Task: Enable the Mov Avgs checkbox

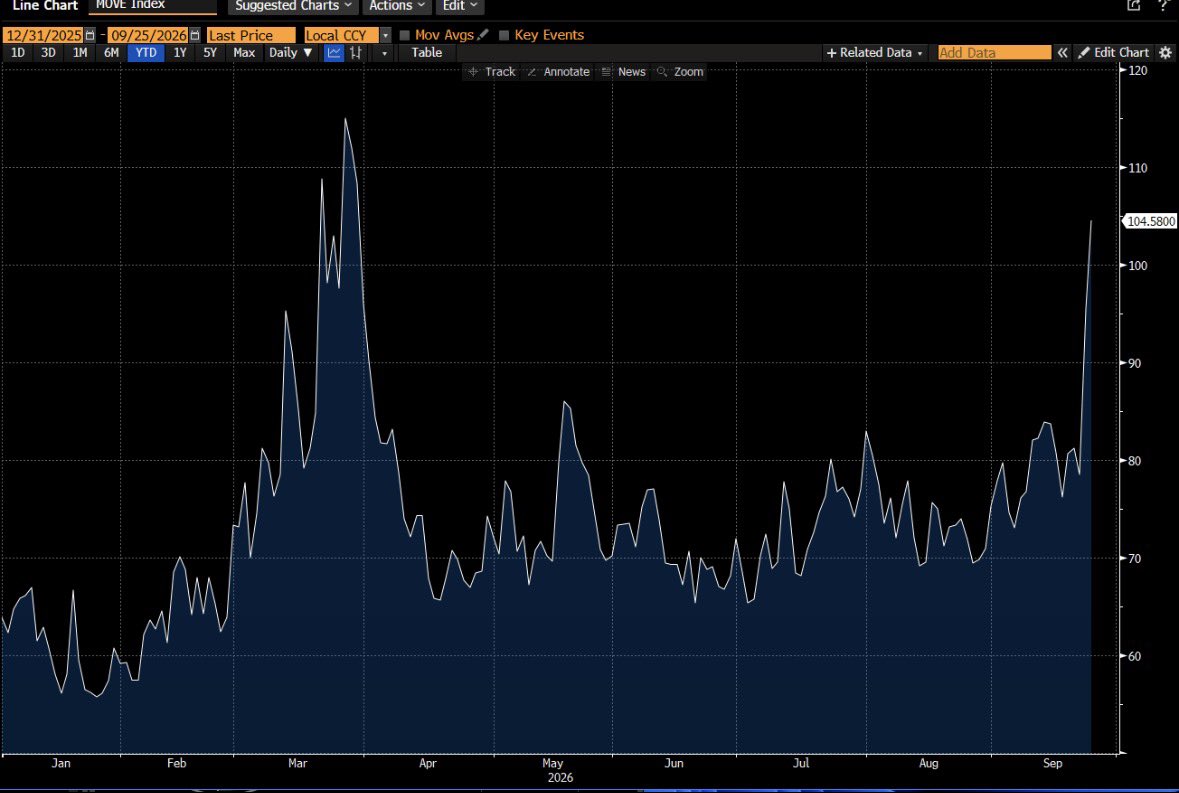Action: point(405,35)
